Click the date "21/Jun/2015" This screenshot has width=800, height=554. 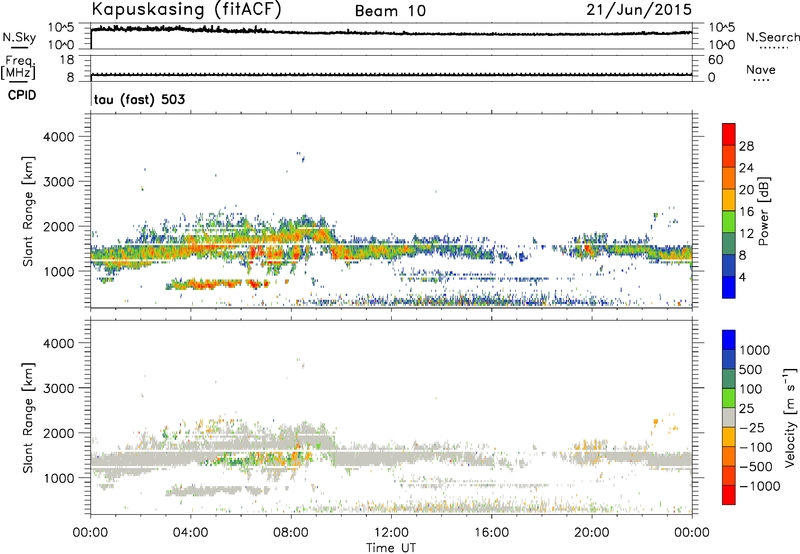[x=639, y=10]
